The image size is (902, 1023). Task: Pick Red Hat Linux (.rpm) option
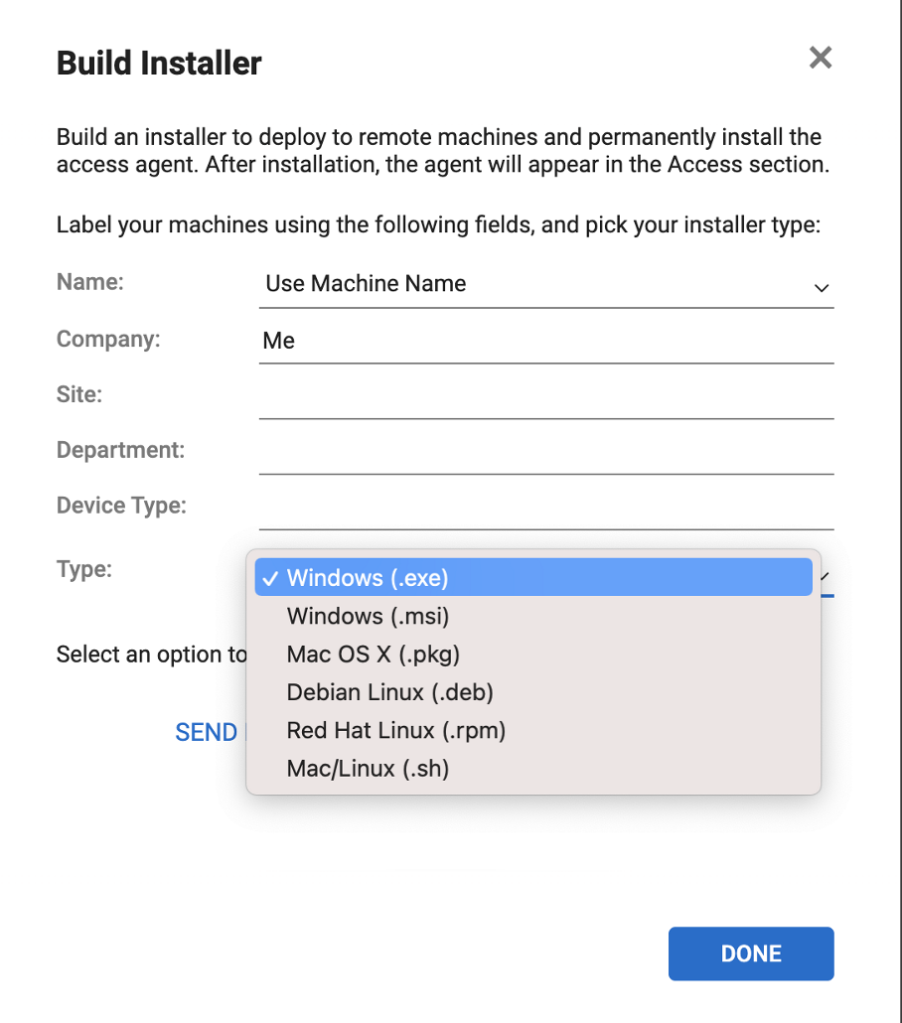(x=533, y=730)
